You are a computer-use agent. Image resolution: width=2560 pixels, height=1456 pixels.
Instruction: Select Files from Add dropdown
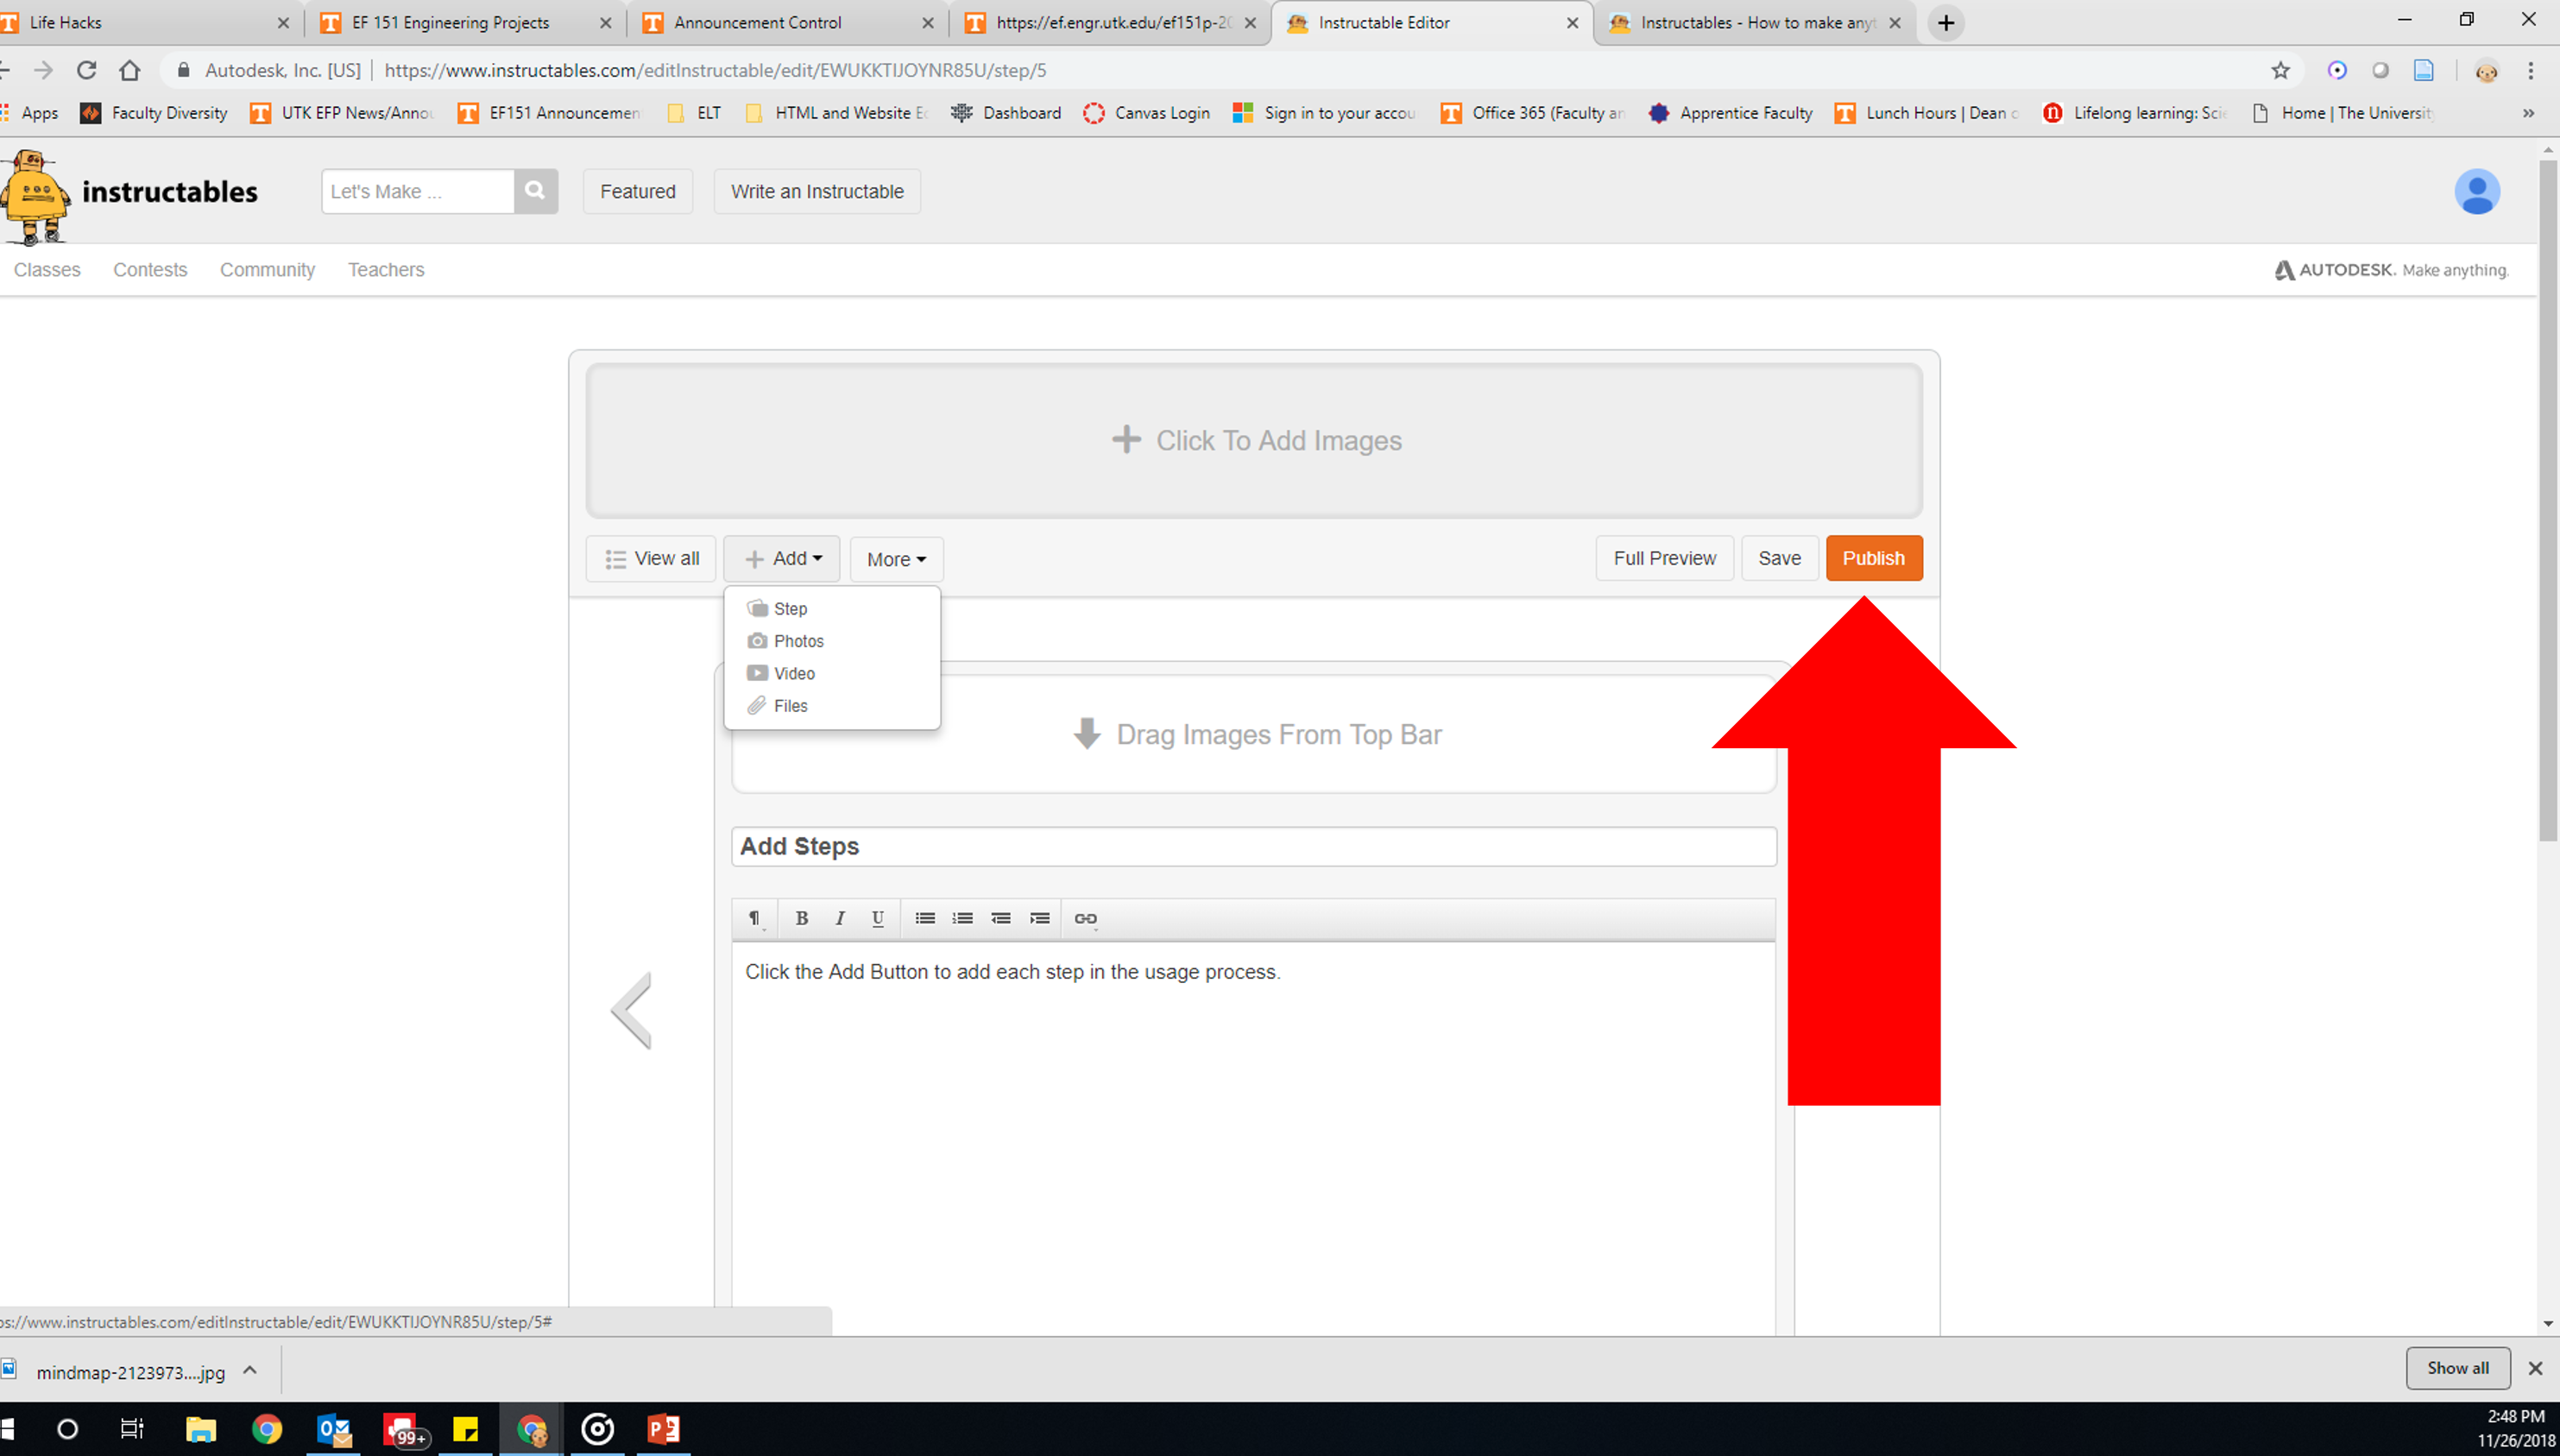[x=790, y=705]
